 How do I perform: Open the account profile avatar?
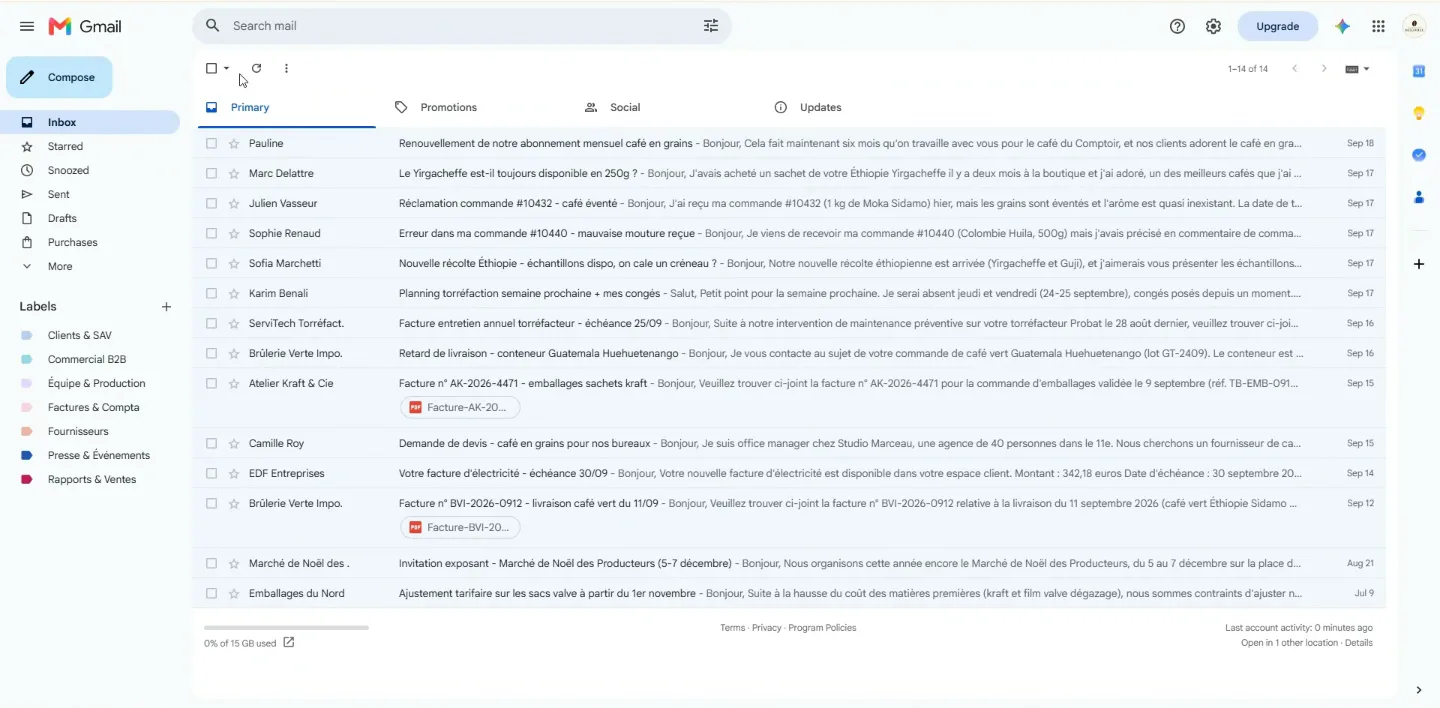click(x=1414, y=26)
